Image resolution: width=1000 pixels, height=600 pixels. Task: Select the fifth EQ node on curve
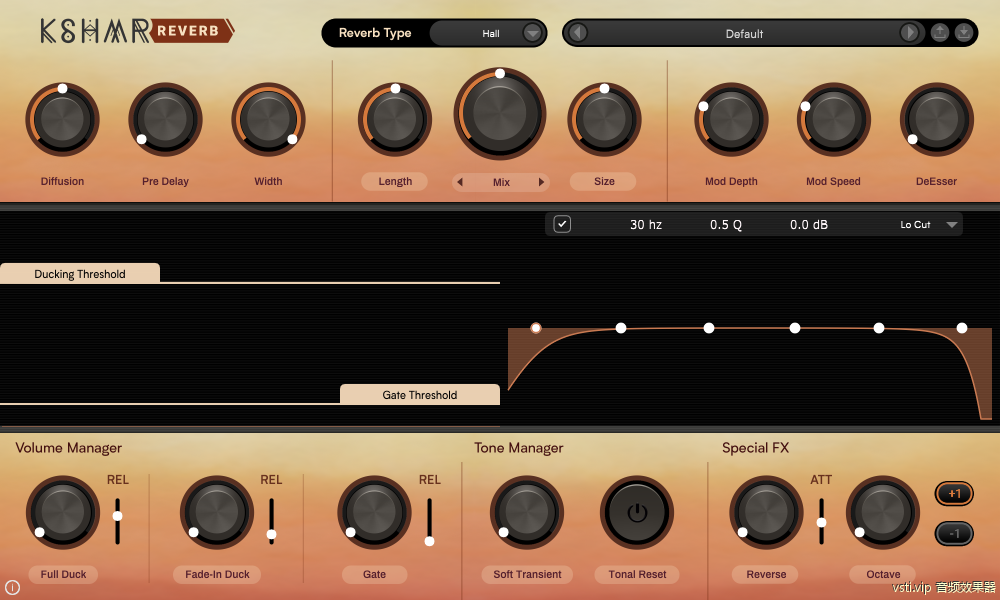point(879,328)
